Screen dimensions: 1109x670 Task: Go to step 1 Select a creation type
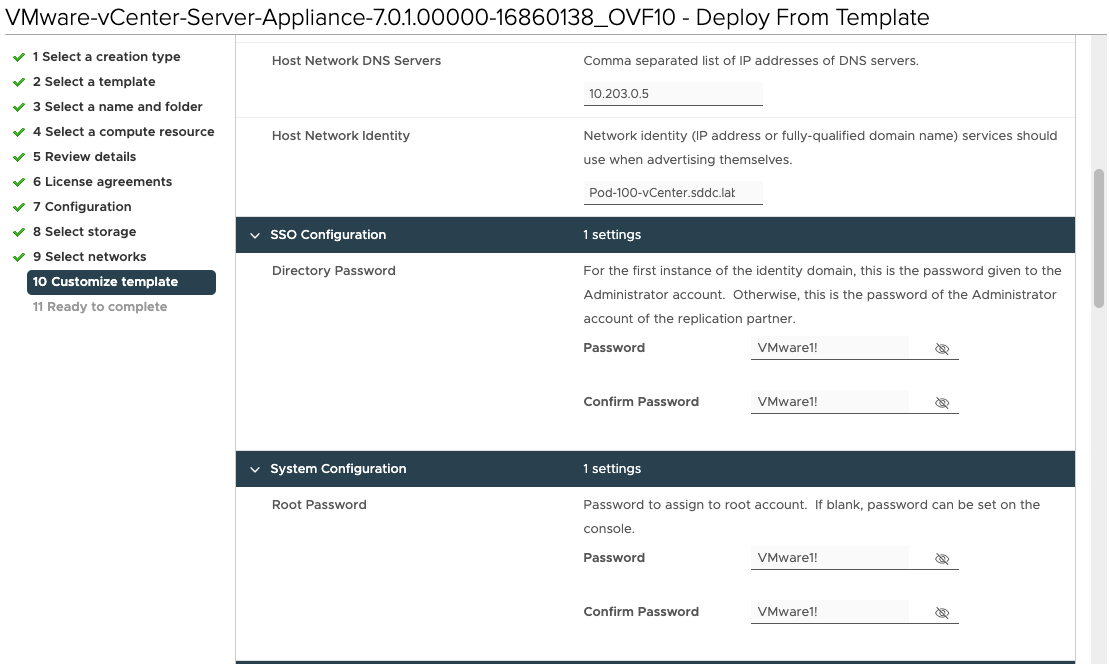click(106, 57)
